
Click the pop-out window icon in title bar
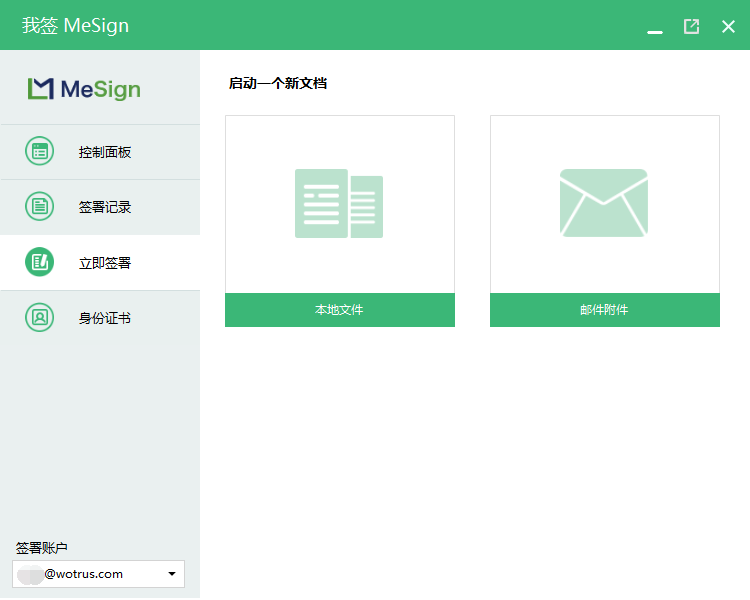point(691,26)
